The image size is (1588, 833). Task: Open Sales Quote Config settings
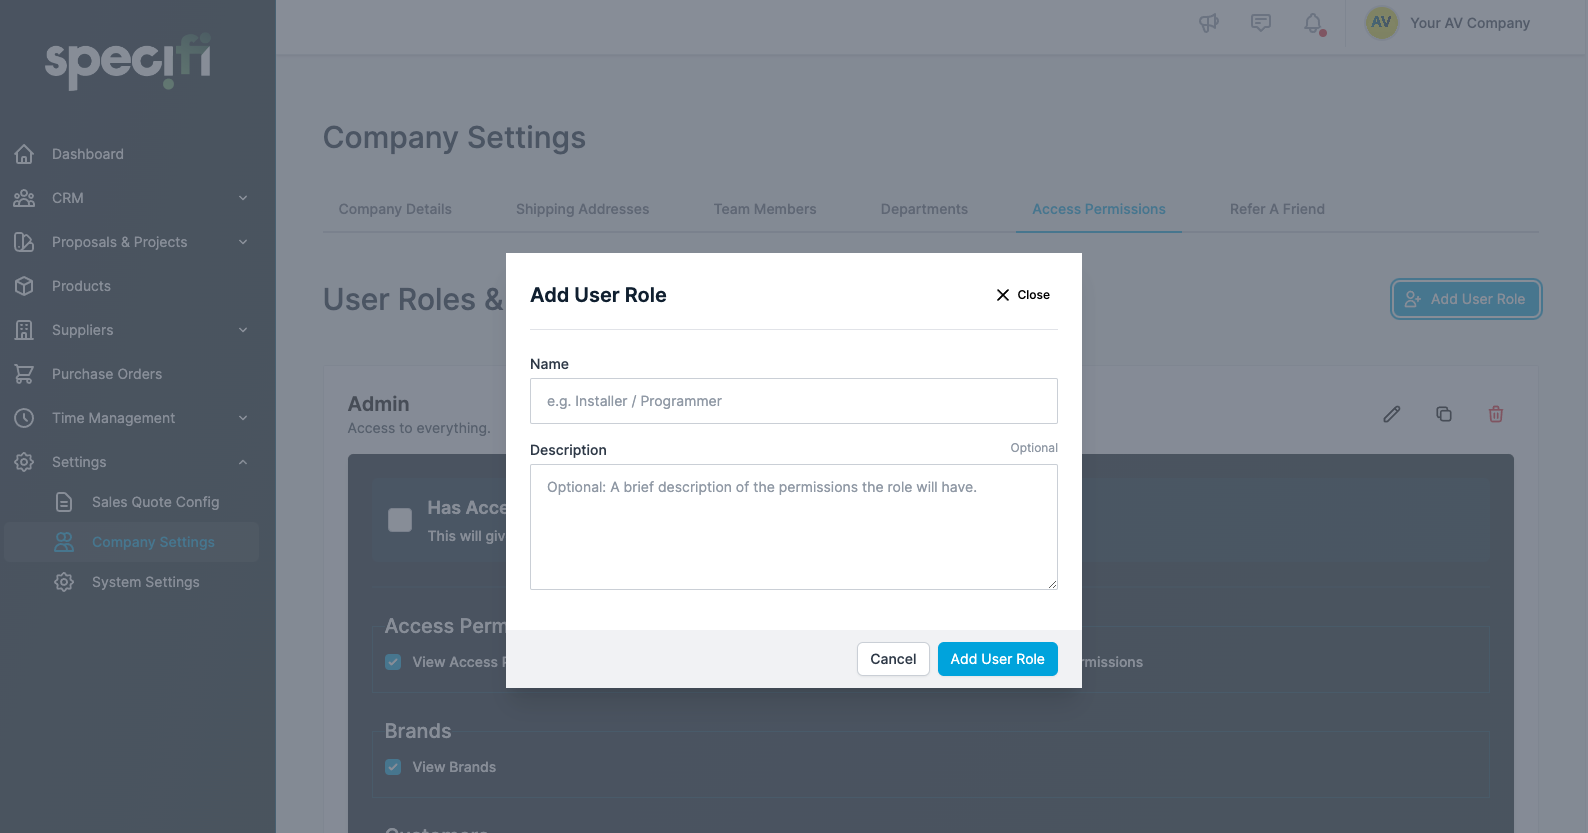pos(155,502)
